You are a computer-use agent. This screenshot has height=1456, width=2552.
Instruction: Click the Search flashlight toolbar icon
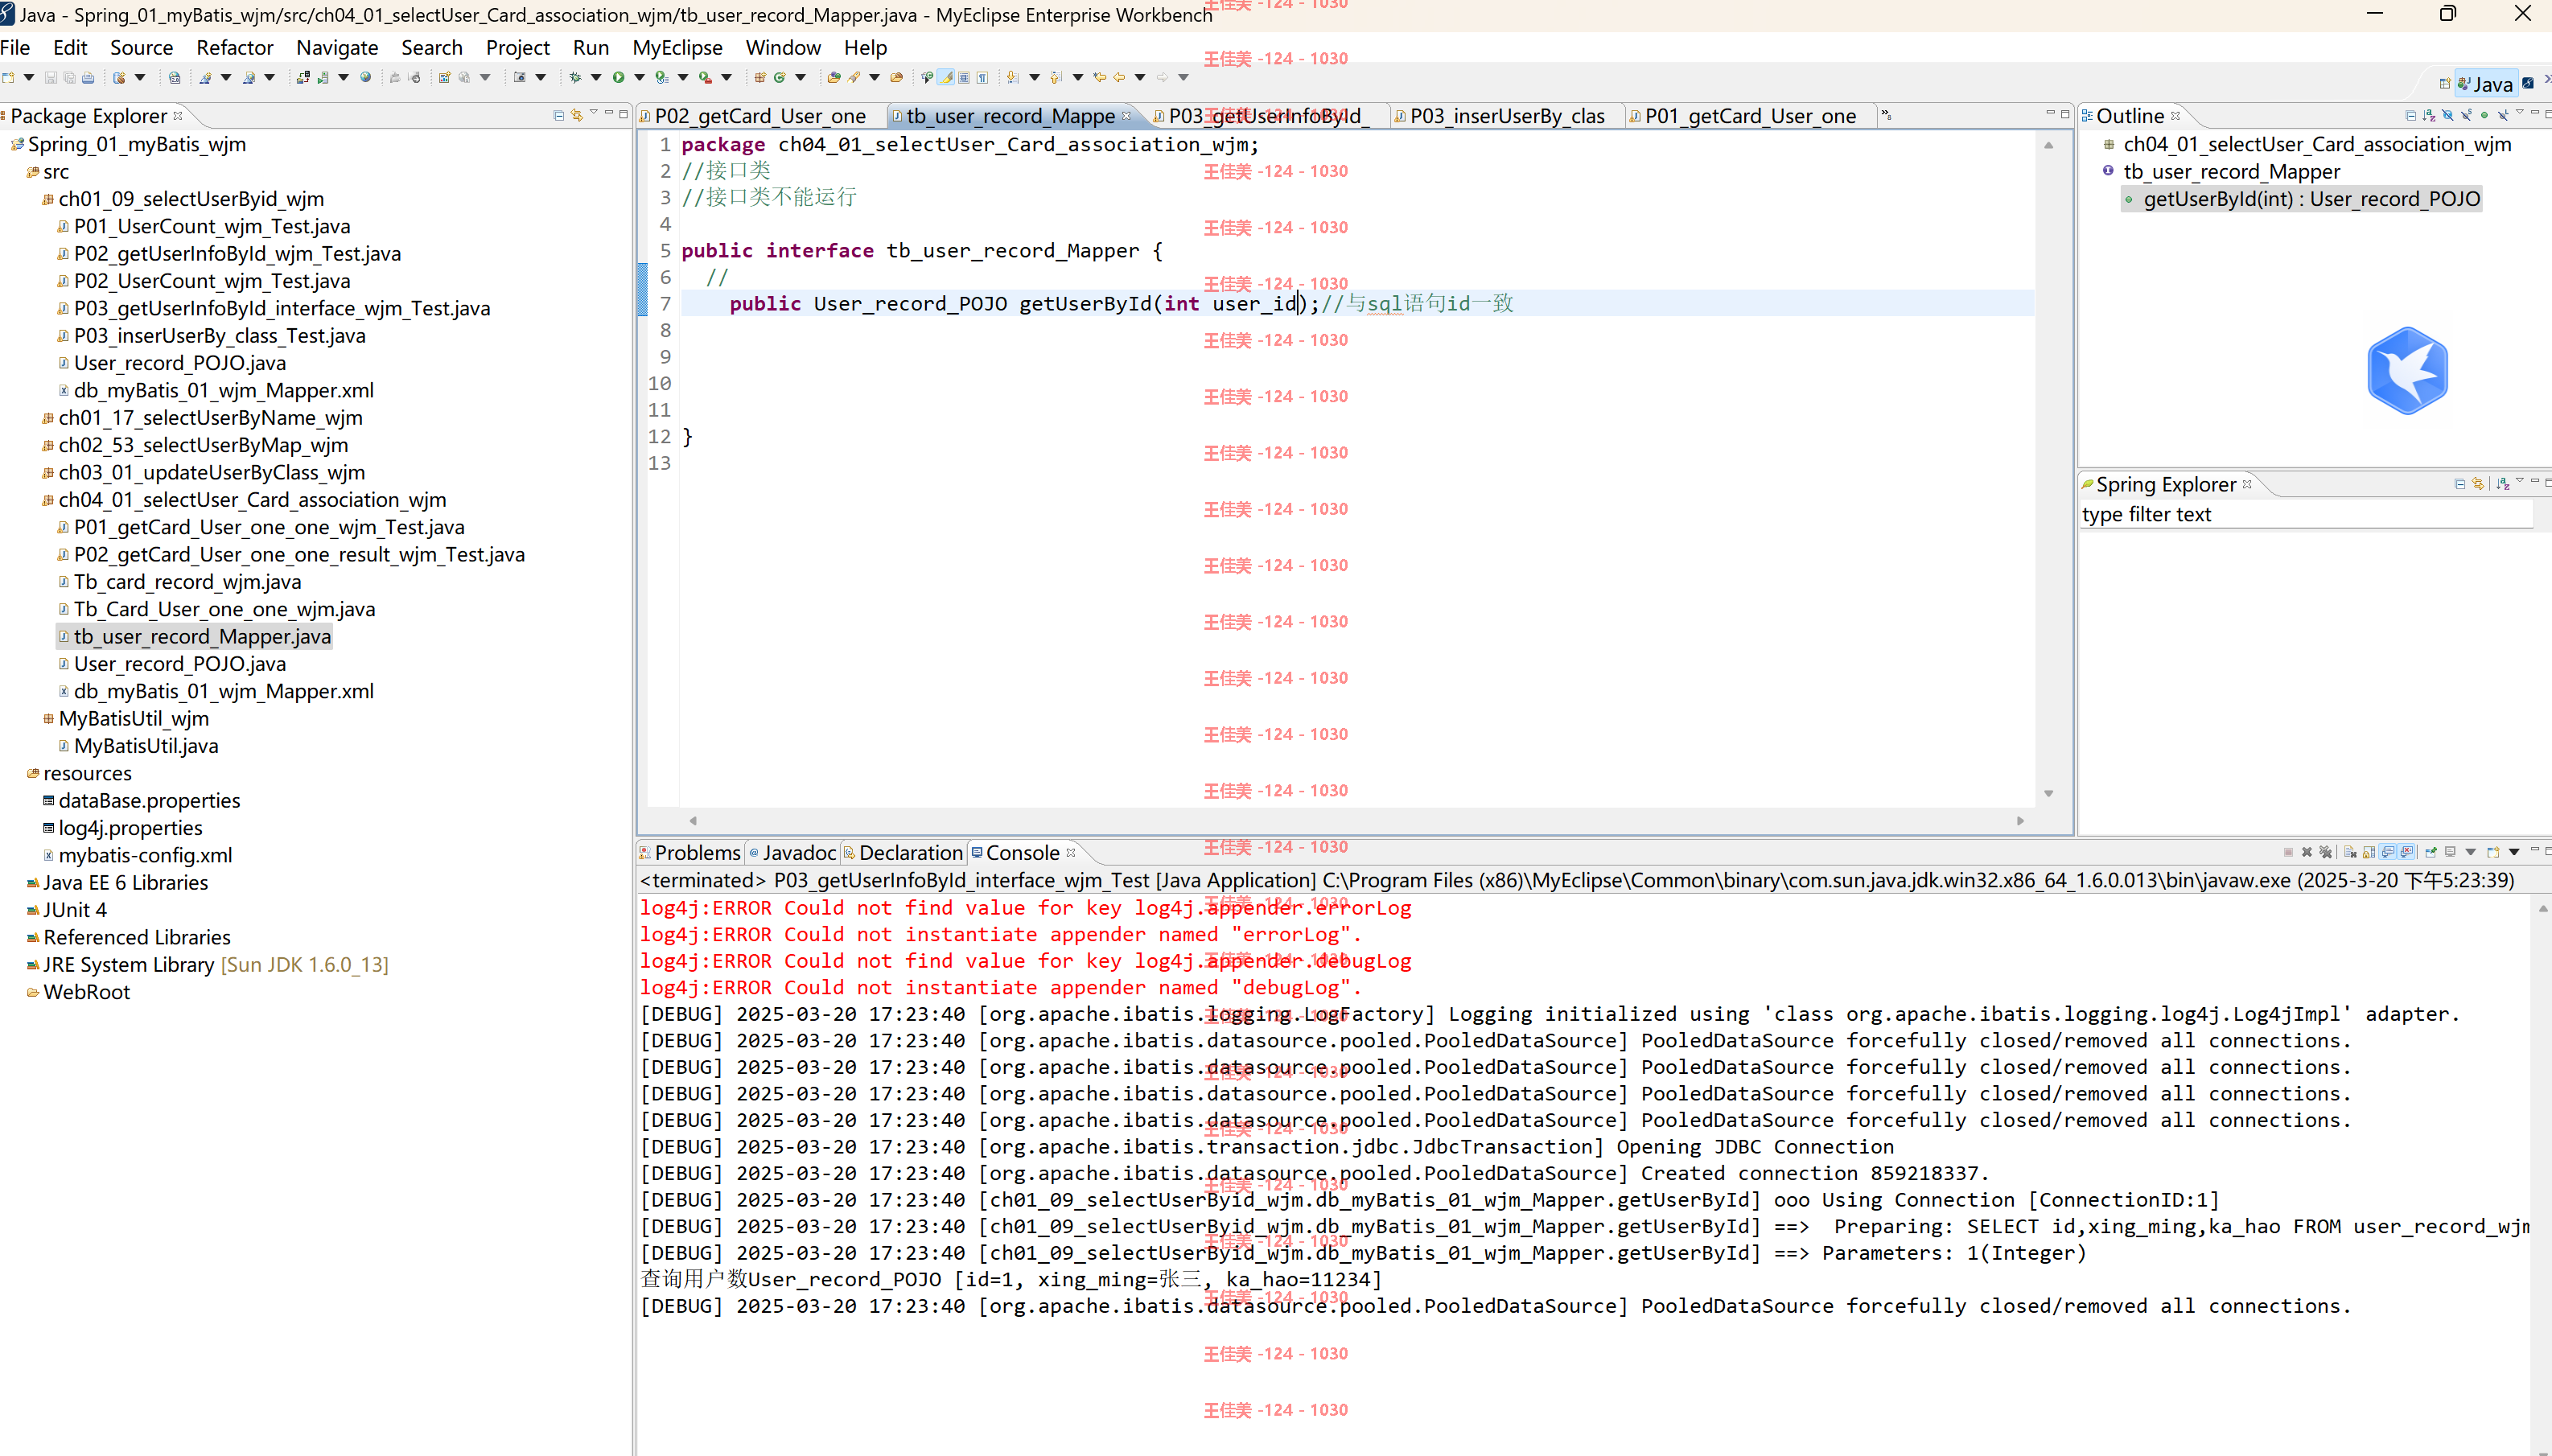(854, 78)
